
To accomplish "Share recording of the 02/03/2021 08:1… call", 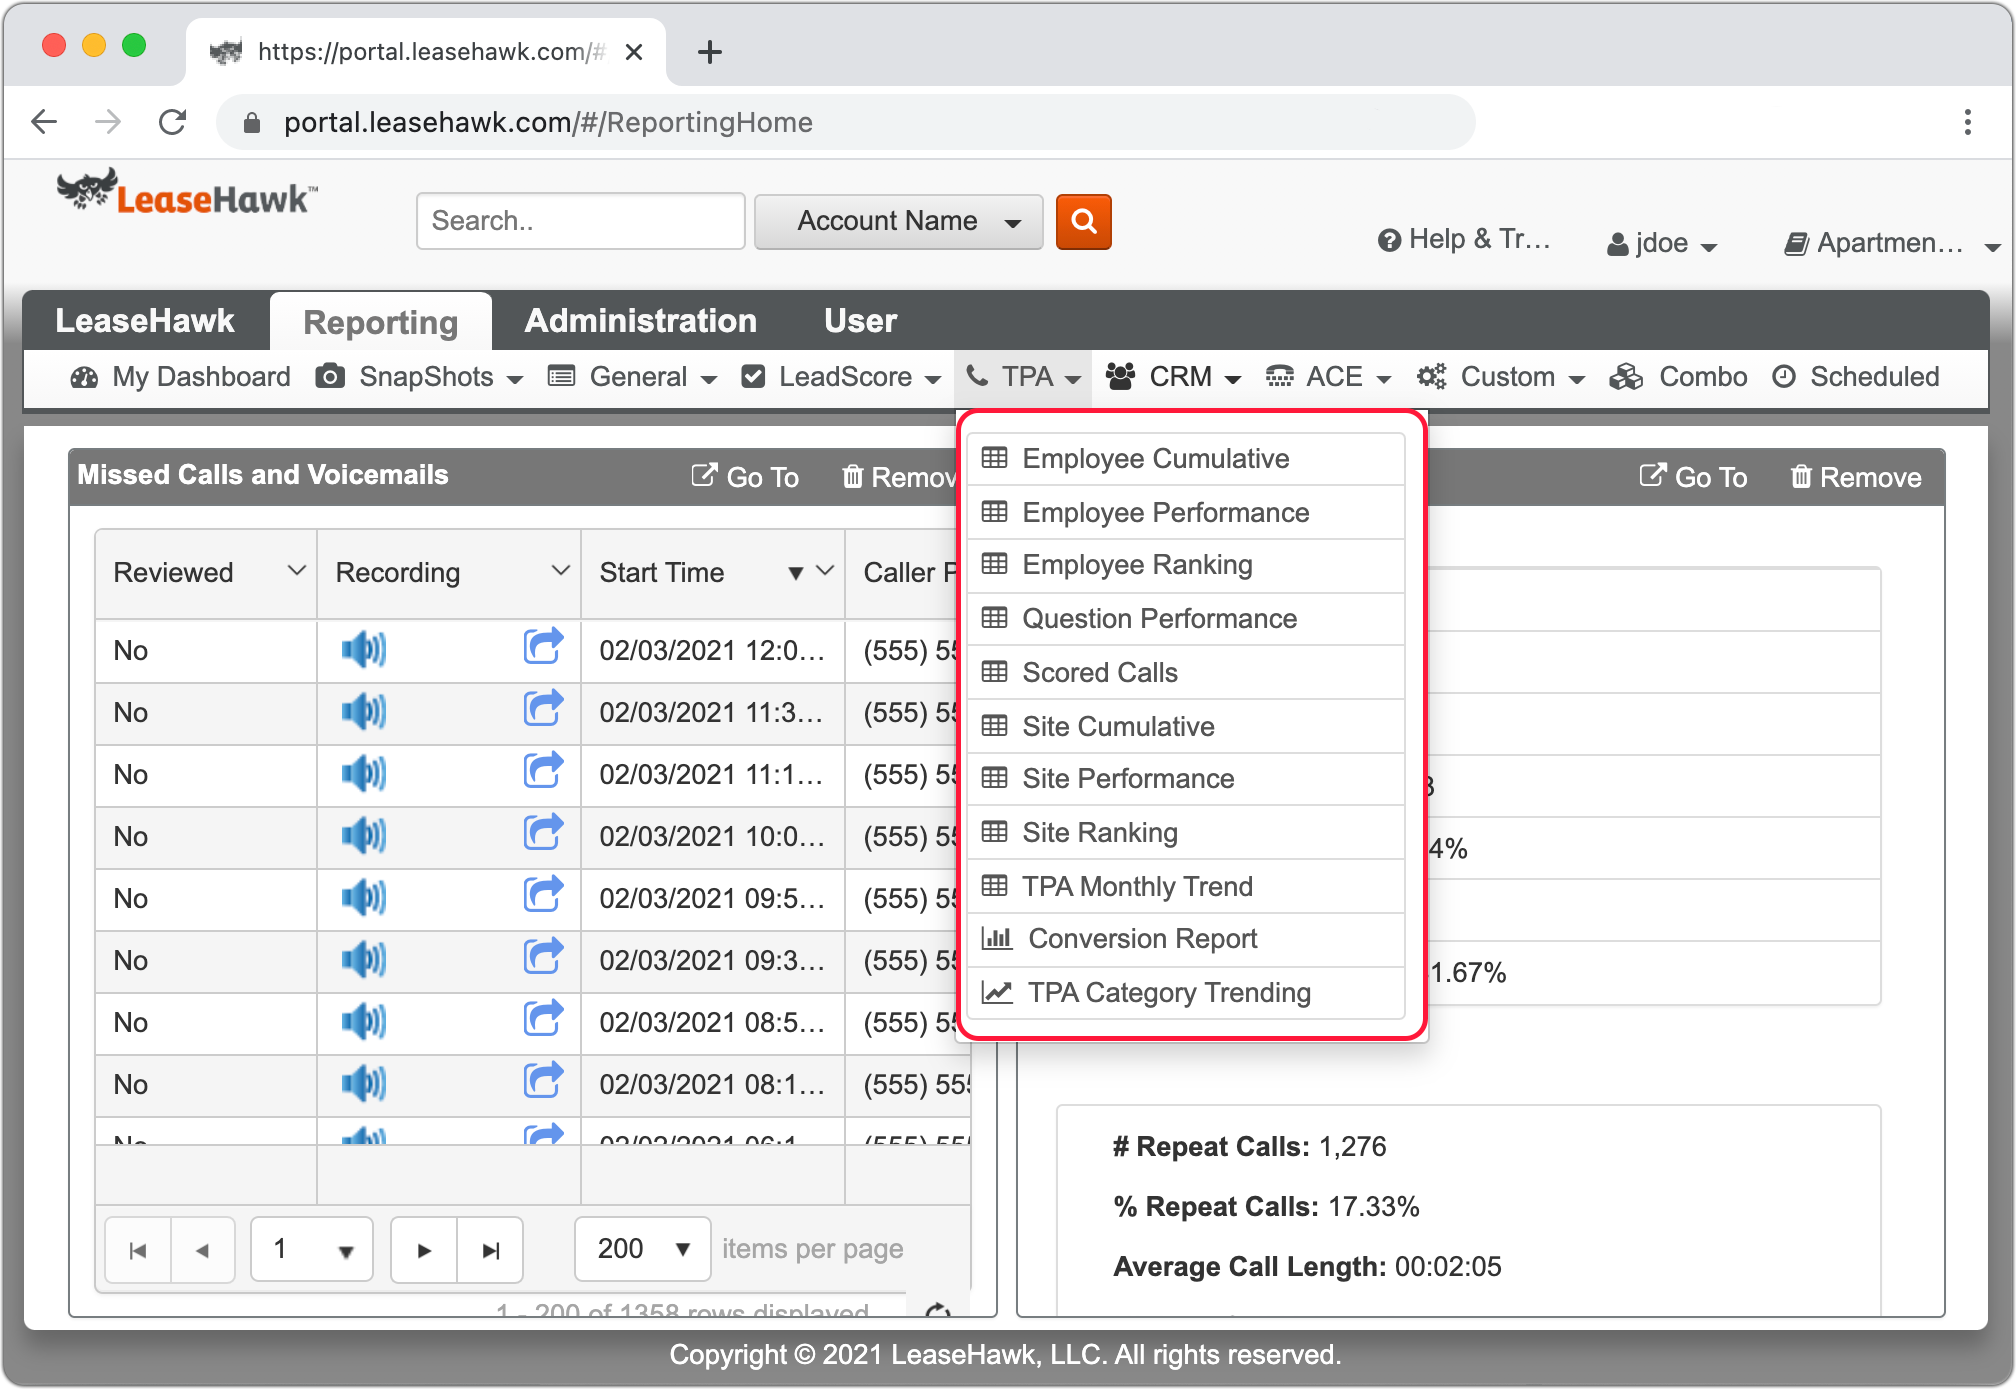I will pyautogui.click(x=543, y=1080).
